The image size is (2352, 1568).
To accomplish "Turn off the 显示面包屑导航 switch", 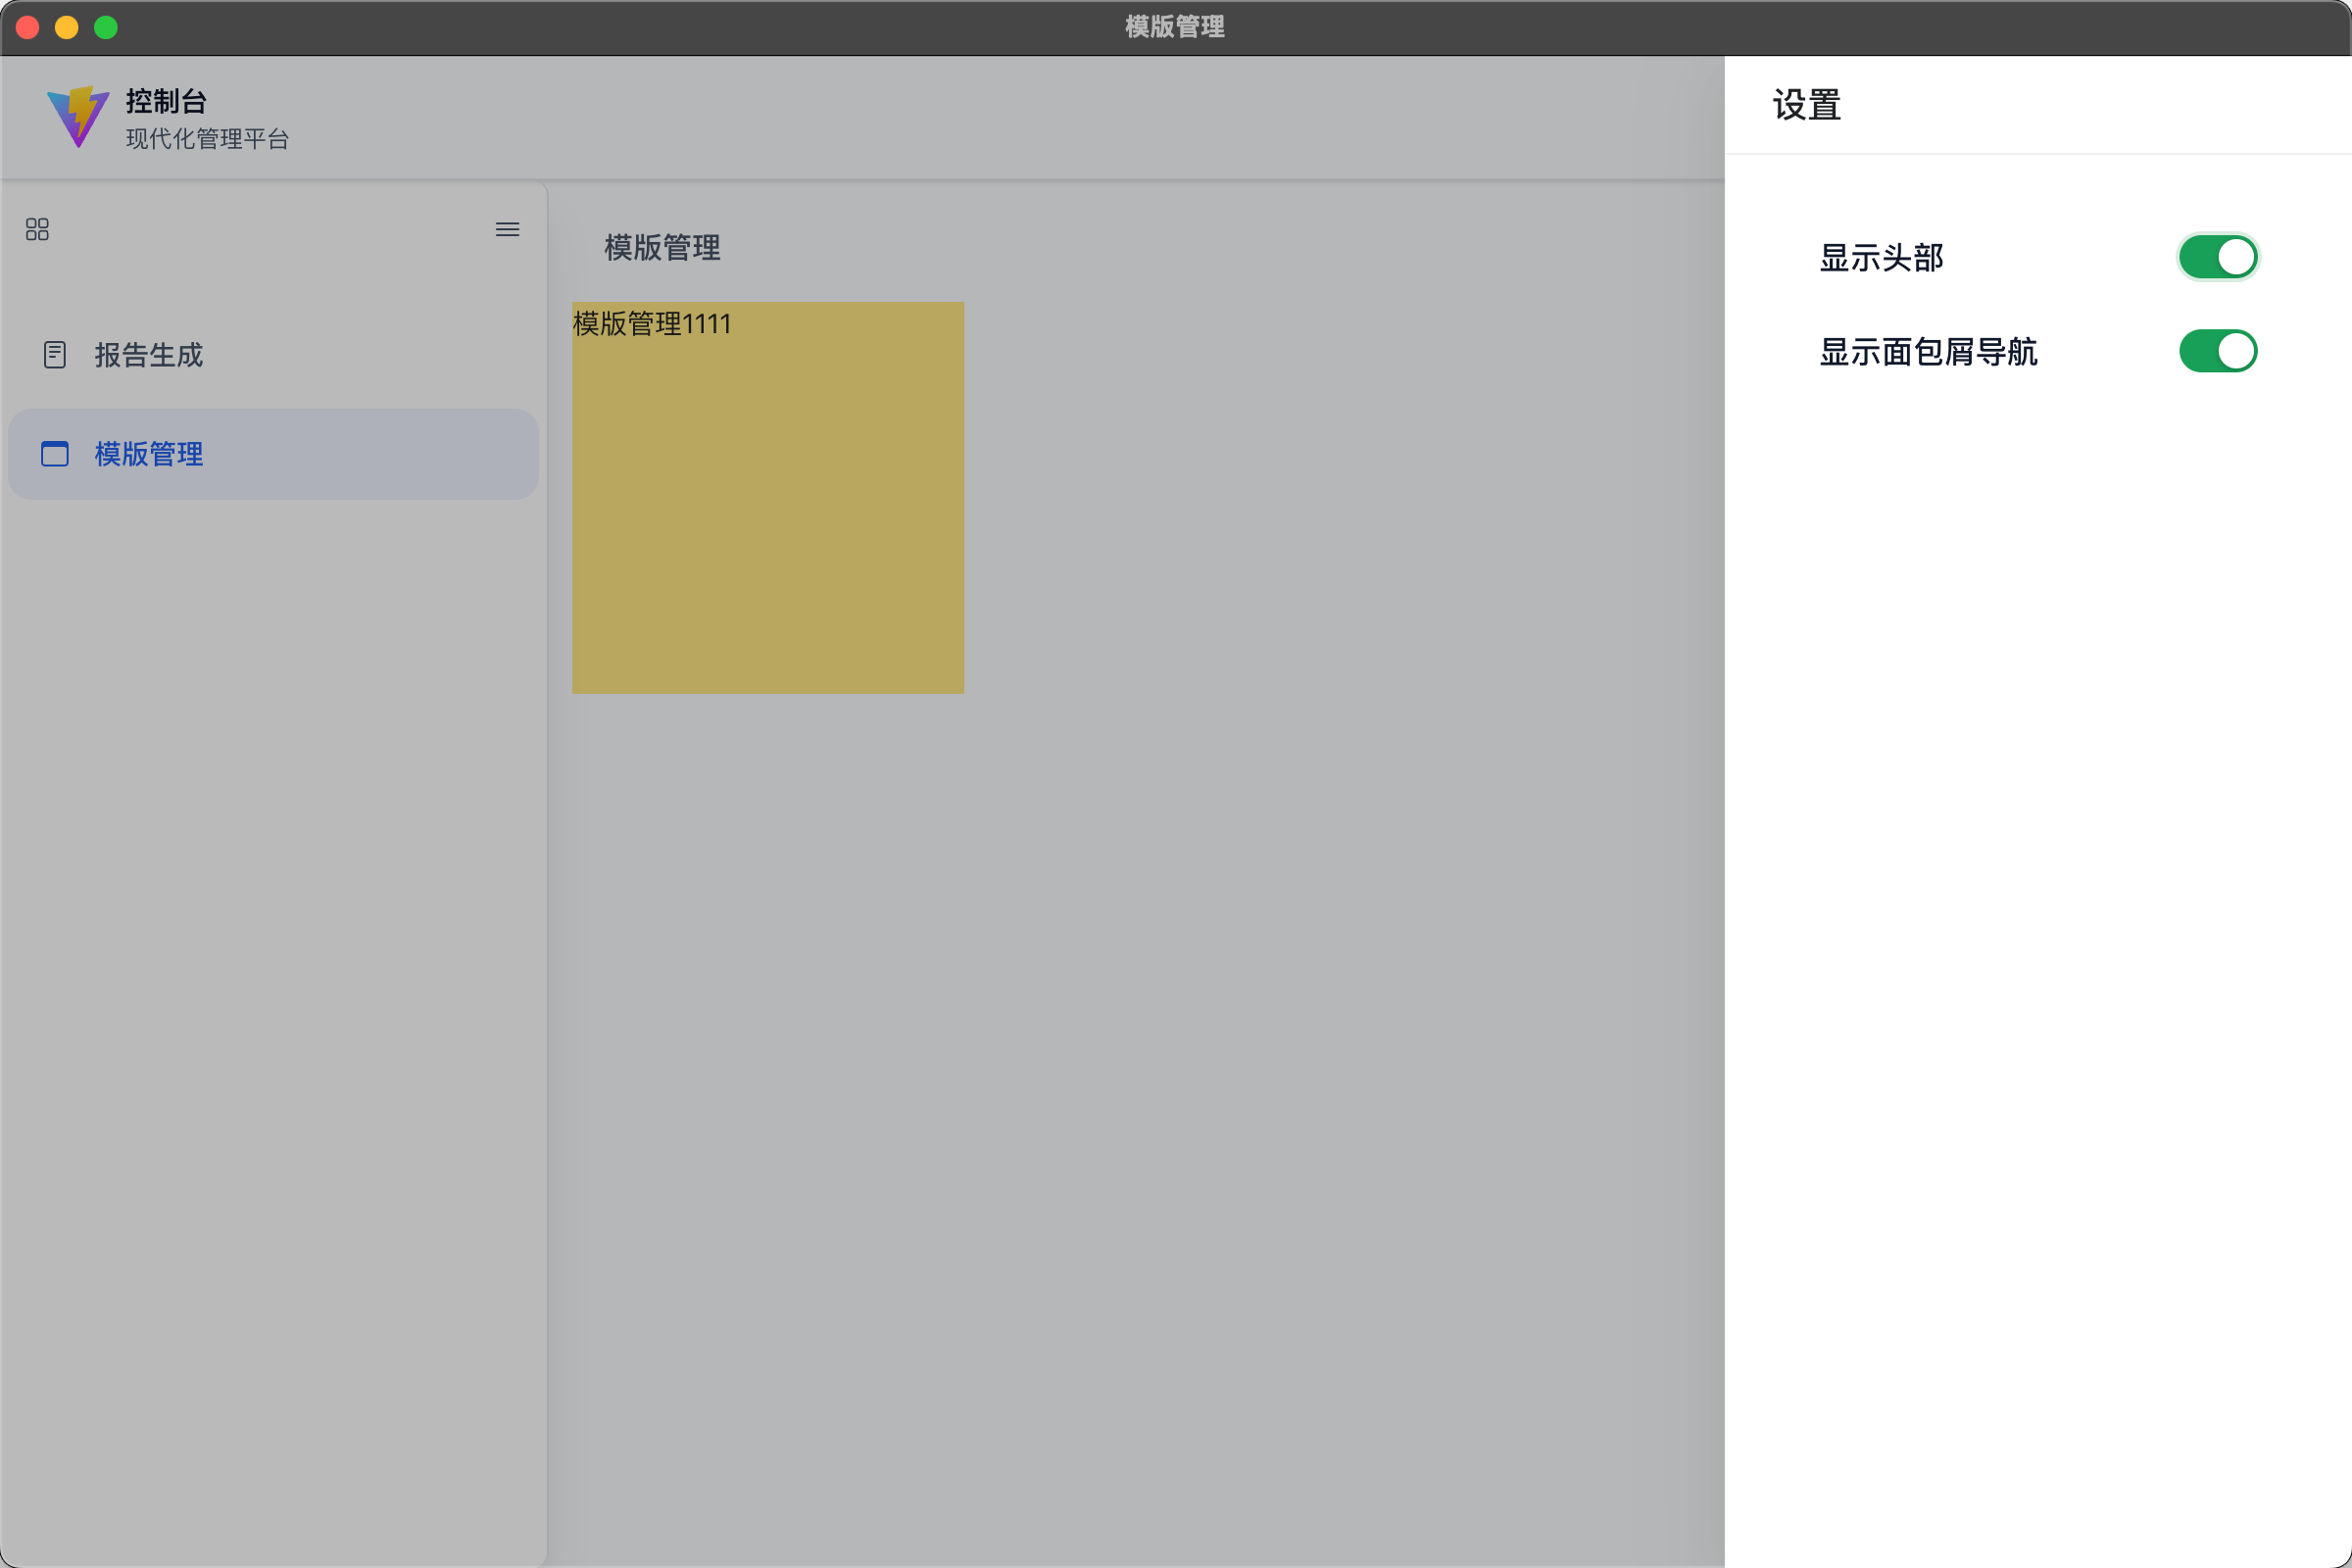I will [2218, 351].
